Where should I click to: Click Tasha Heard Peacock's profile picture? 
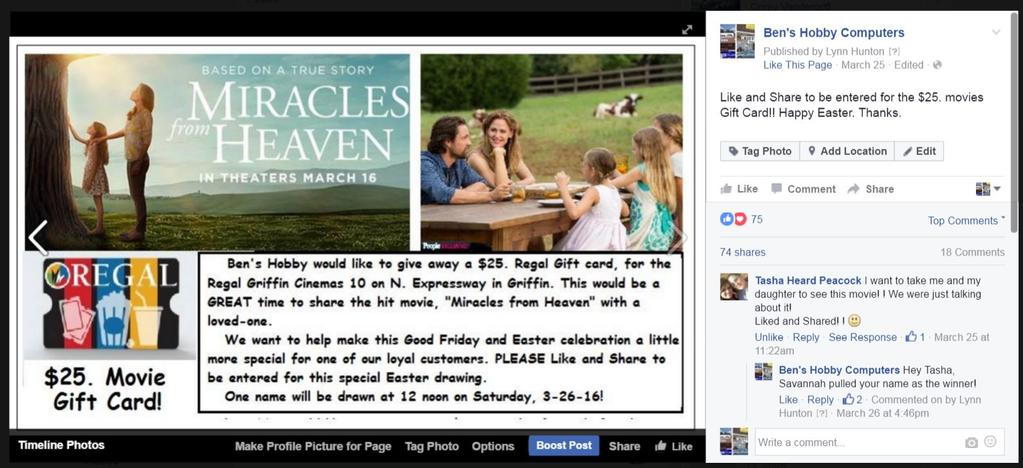734,287
